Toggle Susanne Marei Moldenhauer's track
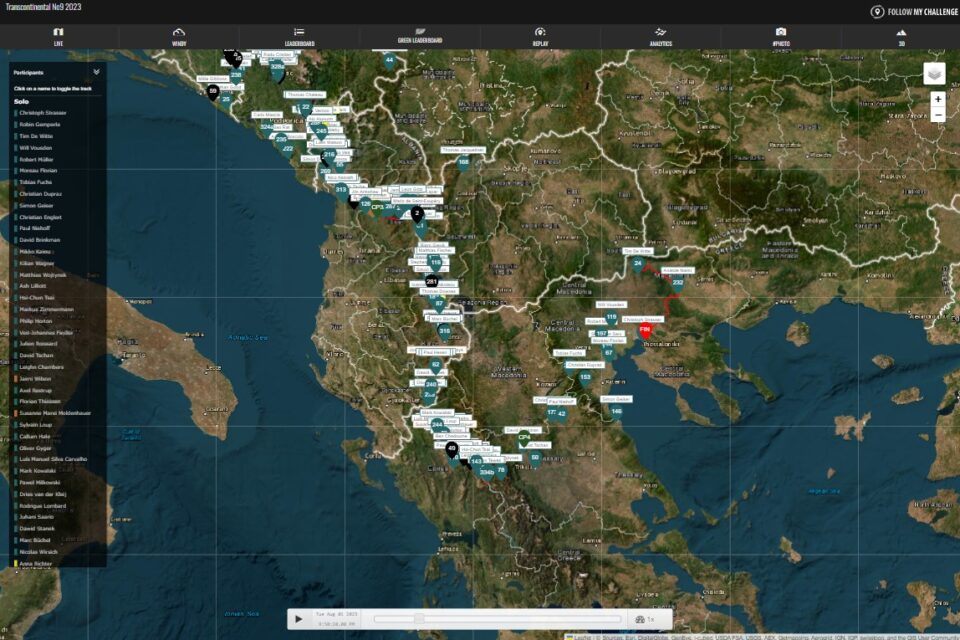The image size is (960, 640). click(x=54, y=413)
